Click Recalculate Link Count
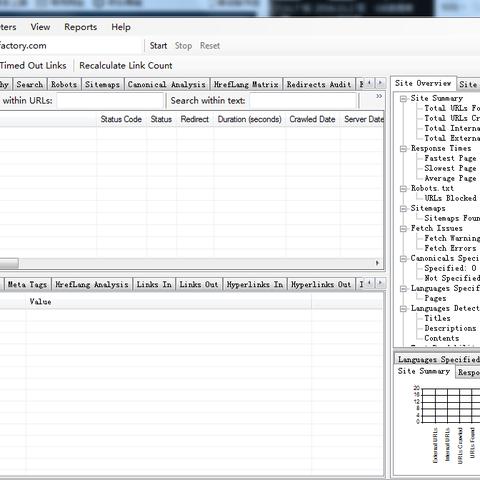Image resolution: width=480 pixels, height=480 pixels. (x=126, y=66)
